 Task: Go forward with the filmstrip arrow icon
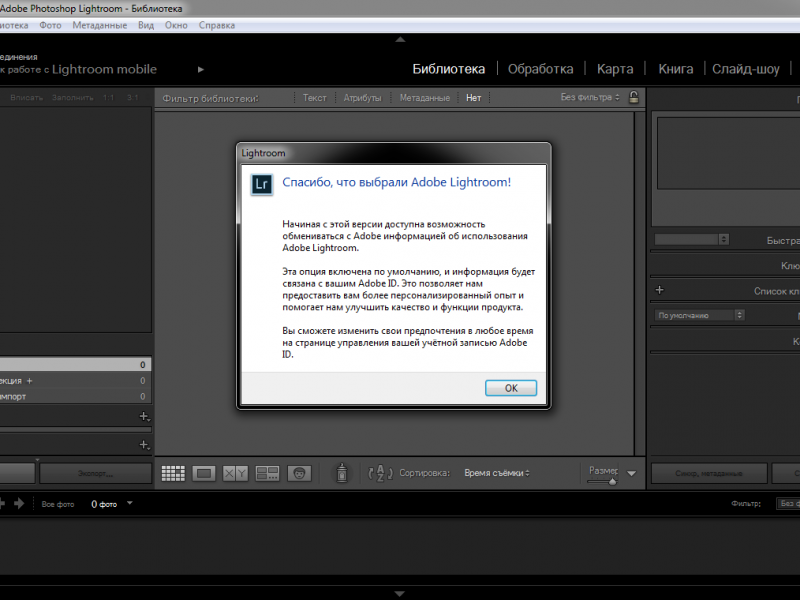[x=19, y=504]
